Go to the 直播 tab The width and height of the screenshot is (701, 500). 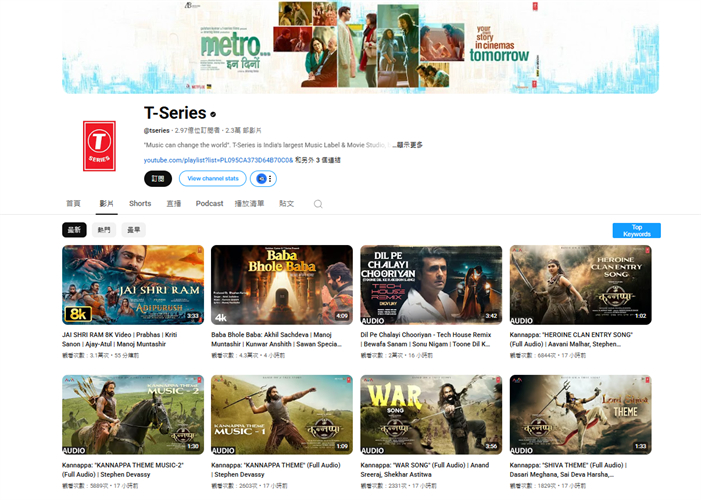(x=173, y=203)
